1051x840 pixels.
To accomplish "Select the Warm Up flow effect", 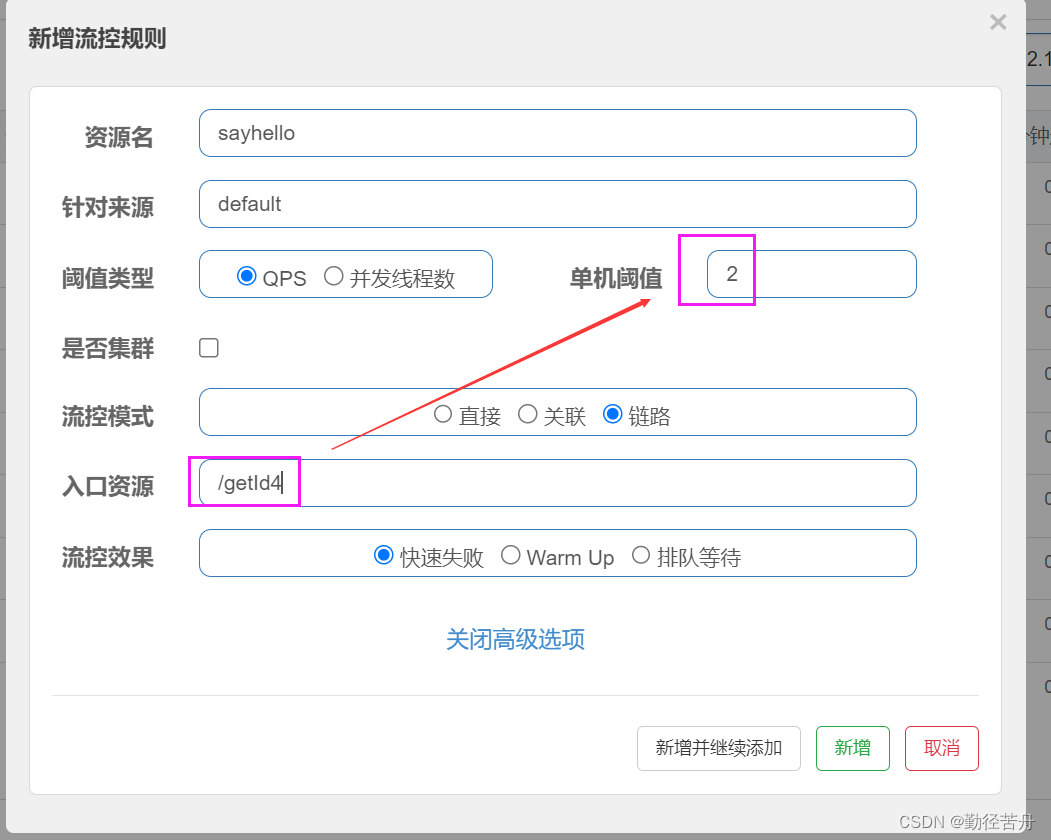I will point(511,555).
